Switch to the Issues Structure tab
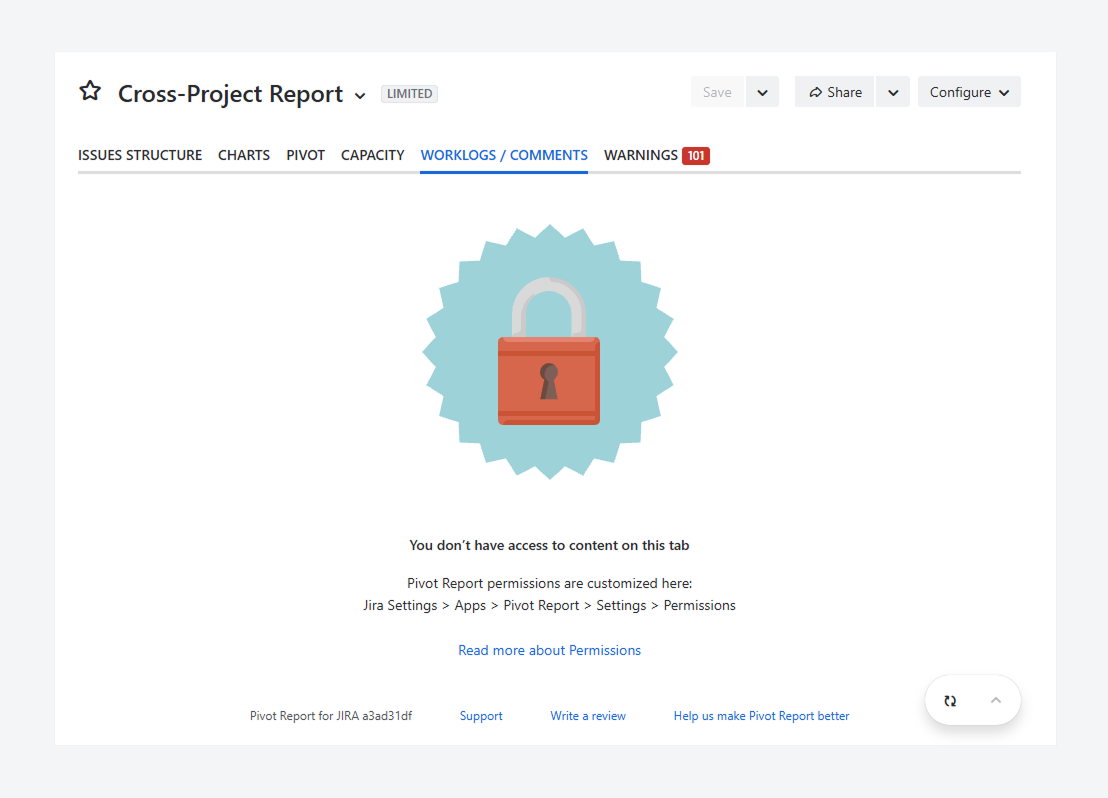 point(140,156)
